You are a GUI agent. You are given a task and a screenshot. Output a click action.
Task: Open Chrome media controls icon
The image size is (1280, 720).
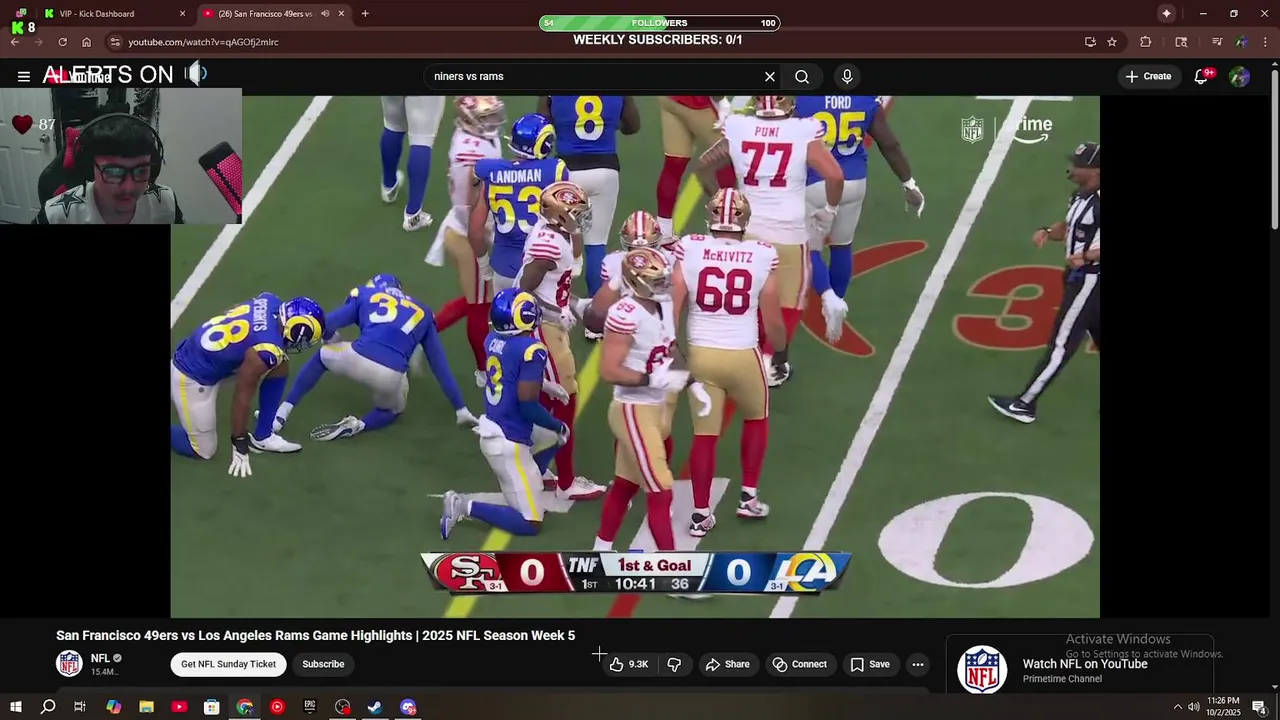(x=1217, y=42)
